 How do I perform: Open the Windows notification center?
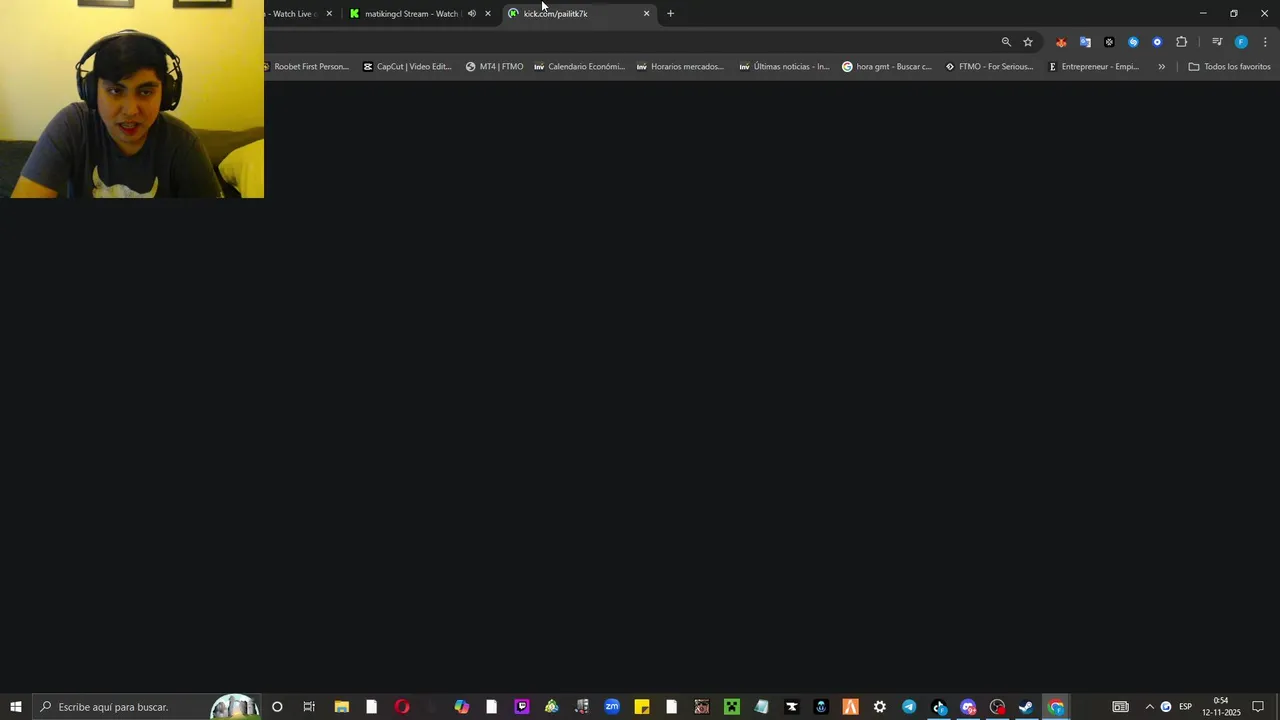[1259, 707]
